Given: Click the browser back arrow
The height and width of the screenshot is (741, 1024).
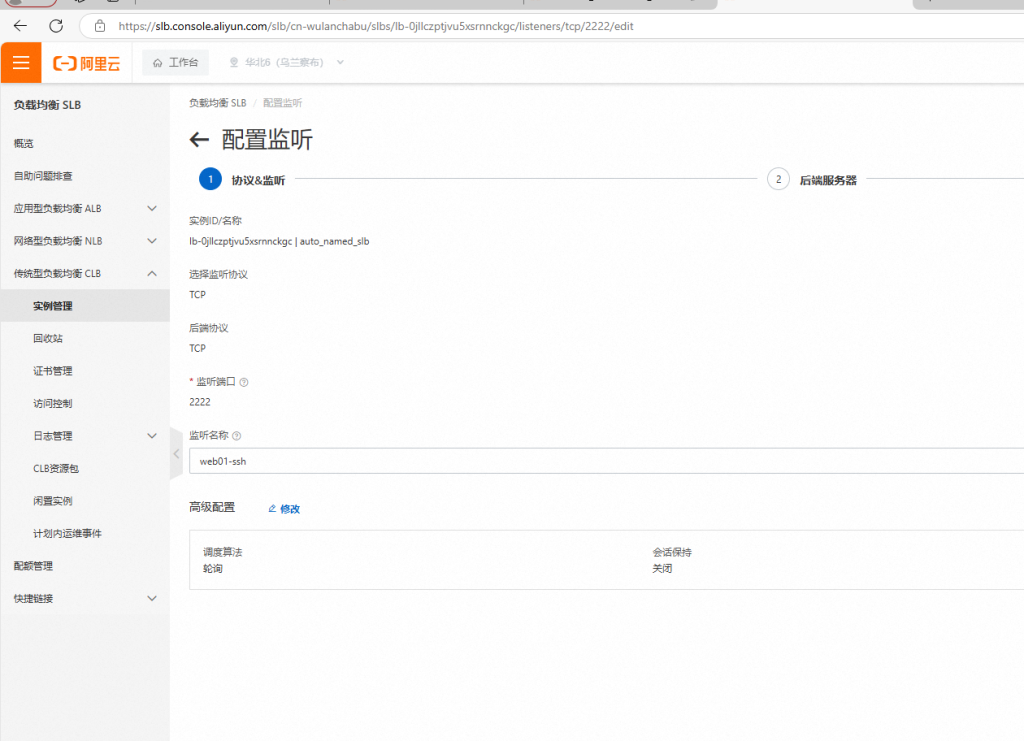Looking at the screenshot, I should 20,26.
